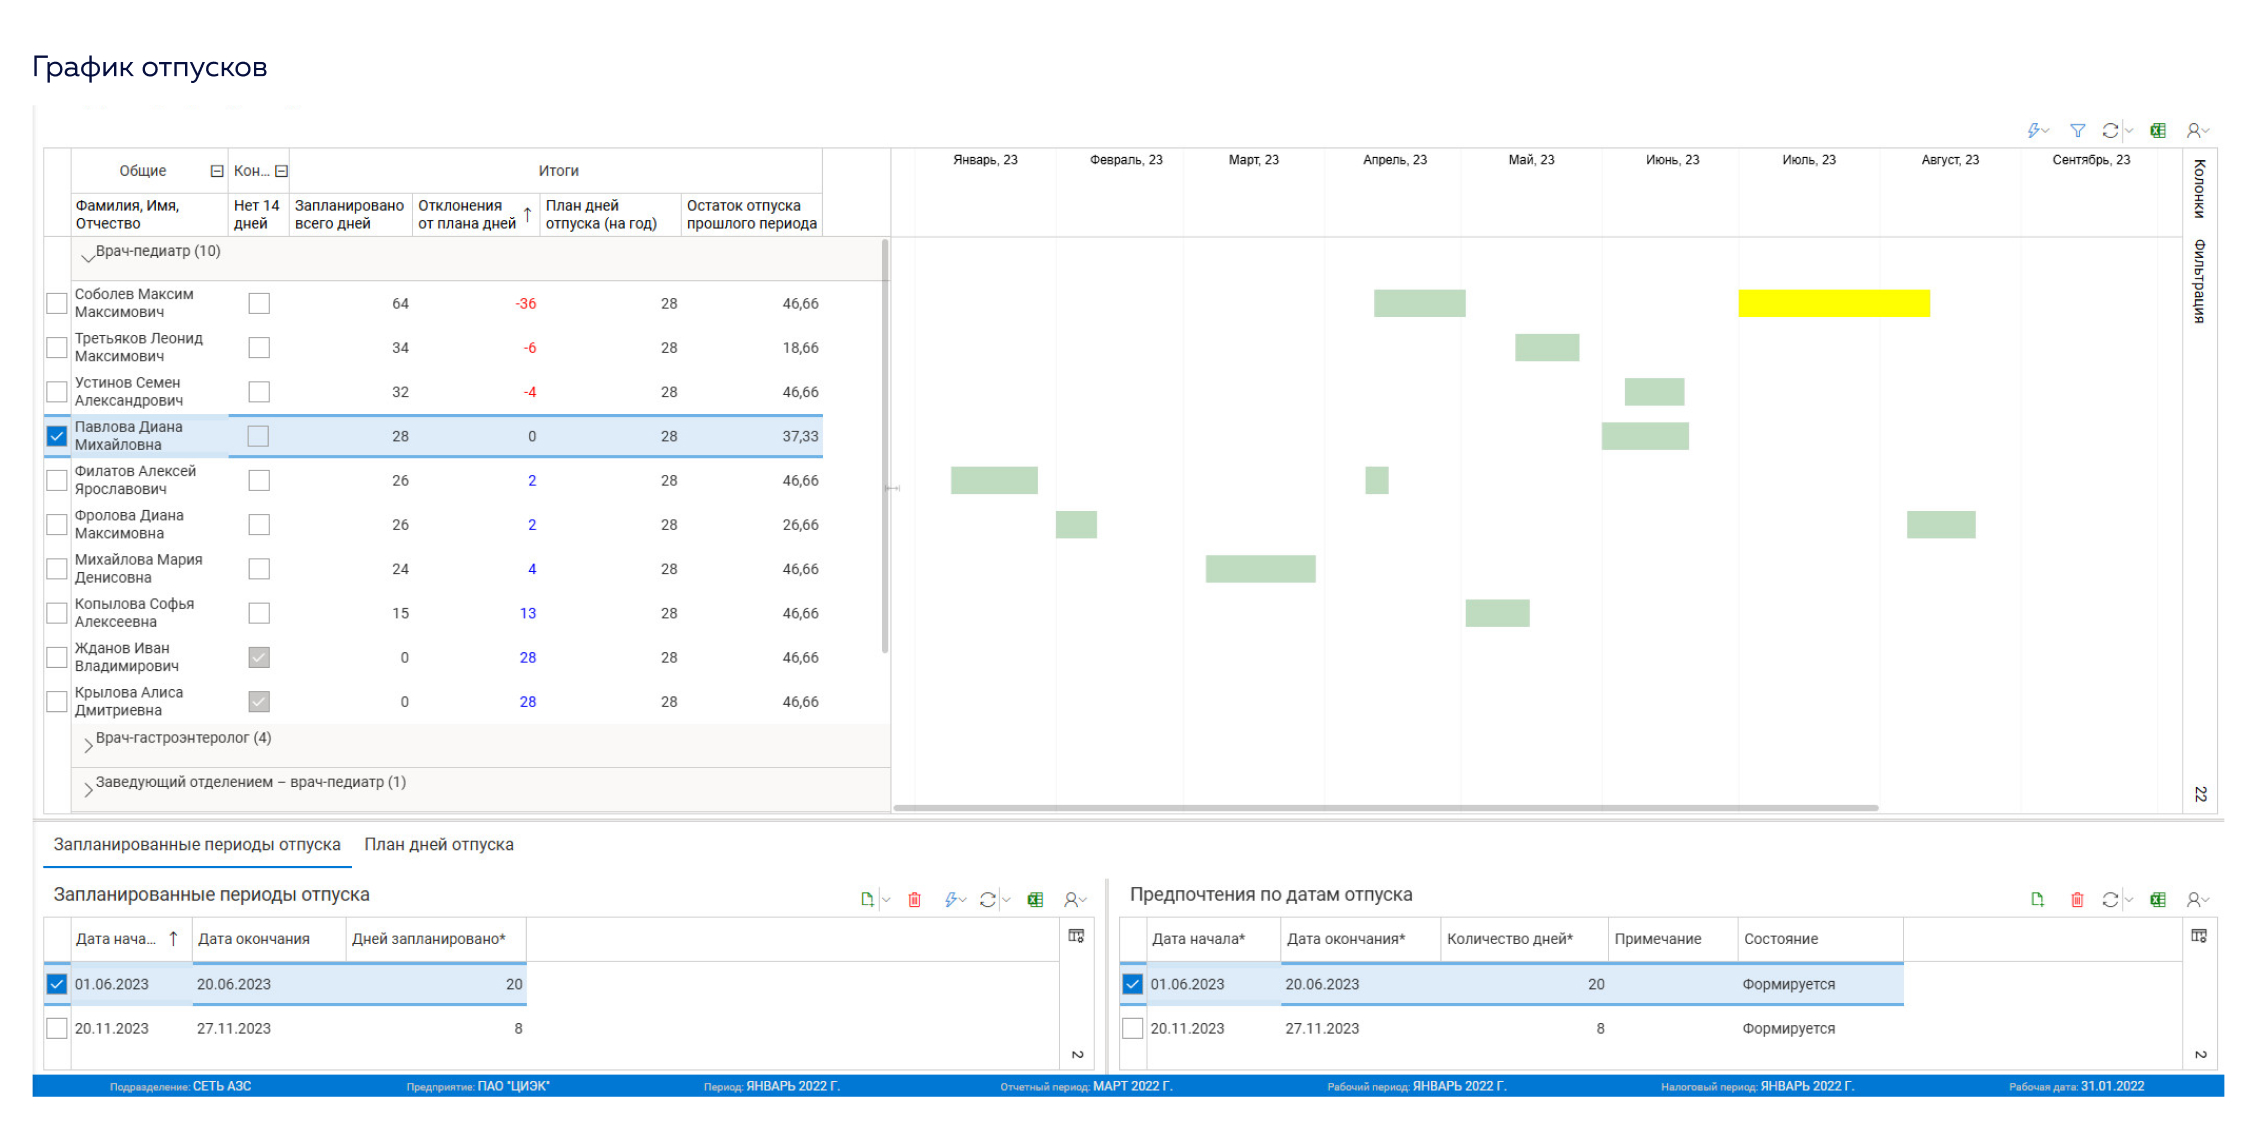Toggle 'Нет 14 дней' checkbox for Соболев Максим
The width and height of the screenshot is (2256, 1126).
(x=259, y=303)
